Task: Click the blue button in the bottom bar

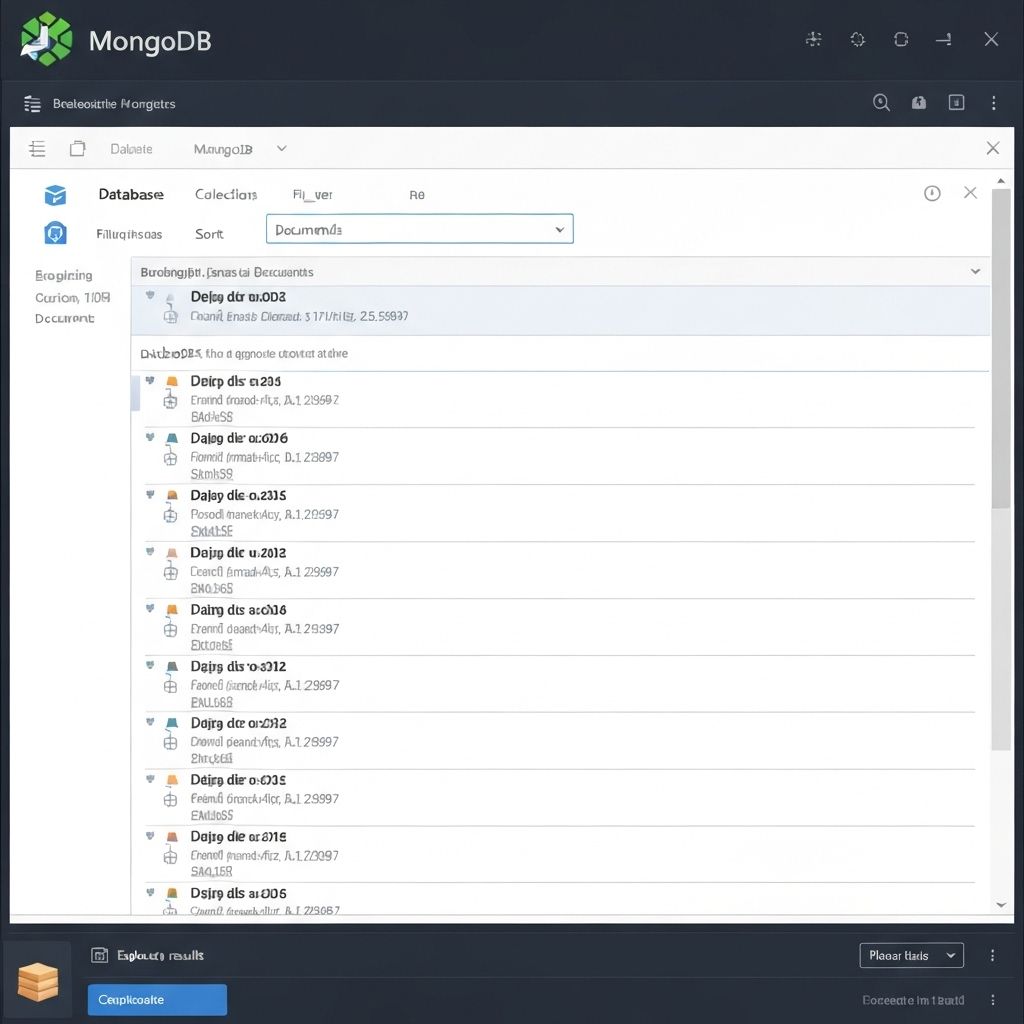Action: pyautogui.click(x=157, y=1000)
